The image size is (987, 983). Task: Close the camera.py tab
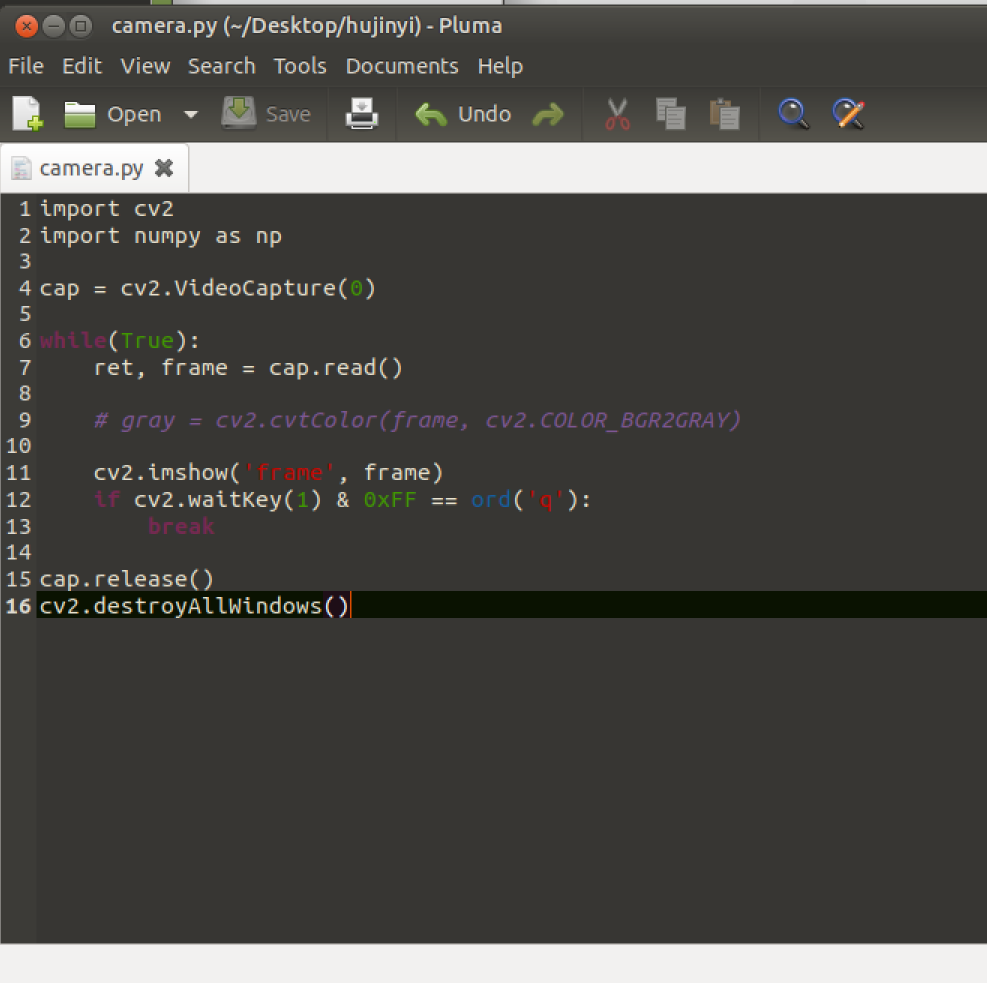(x=164, y=168)
